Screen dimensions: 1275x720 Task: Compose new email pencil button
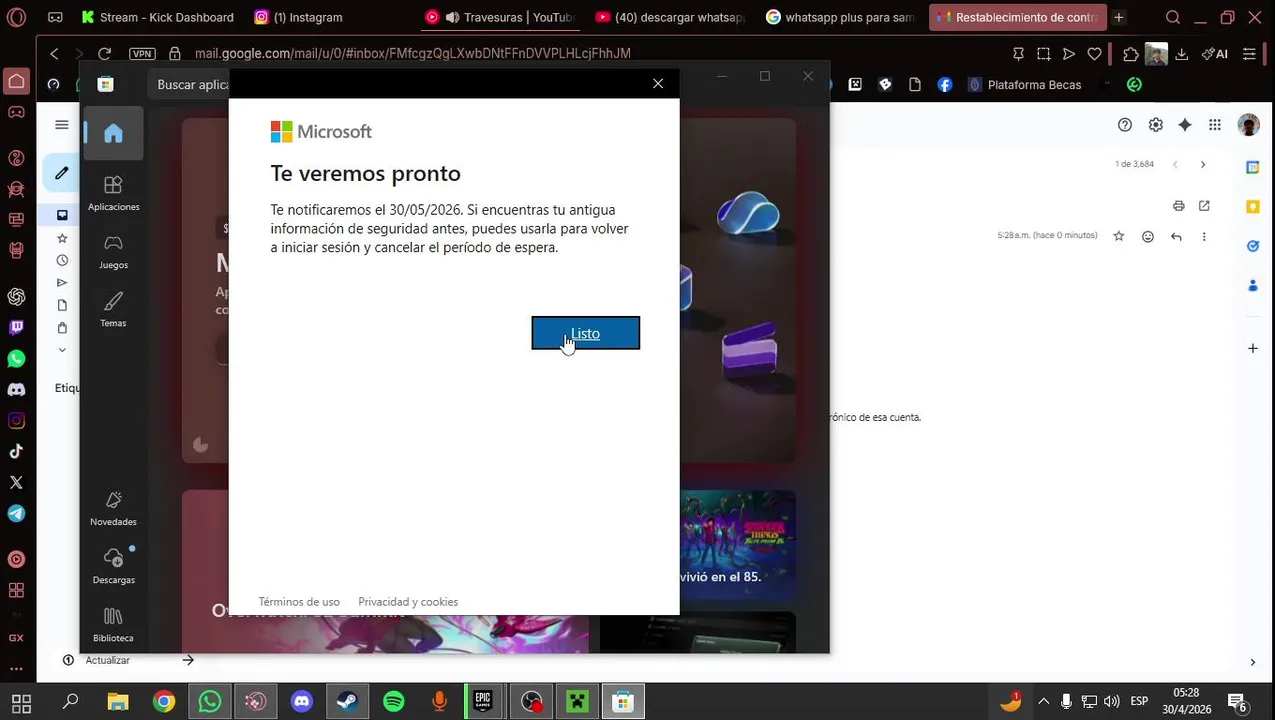point(62,172)
